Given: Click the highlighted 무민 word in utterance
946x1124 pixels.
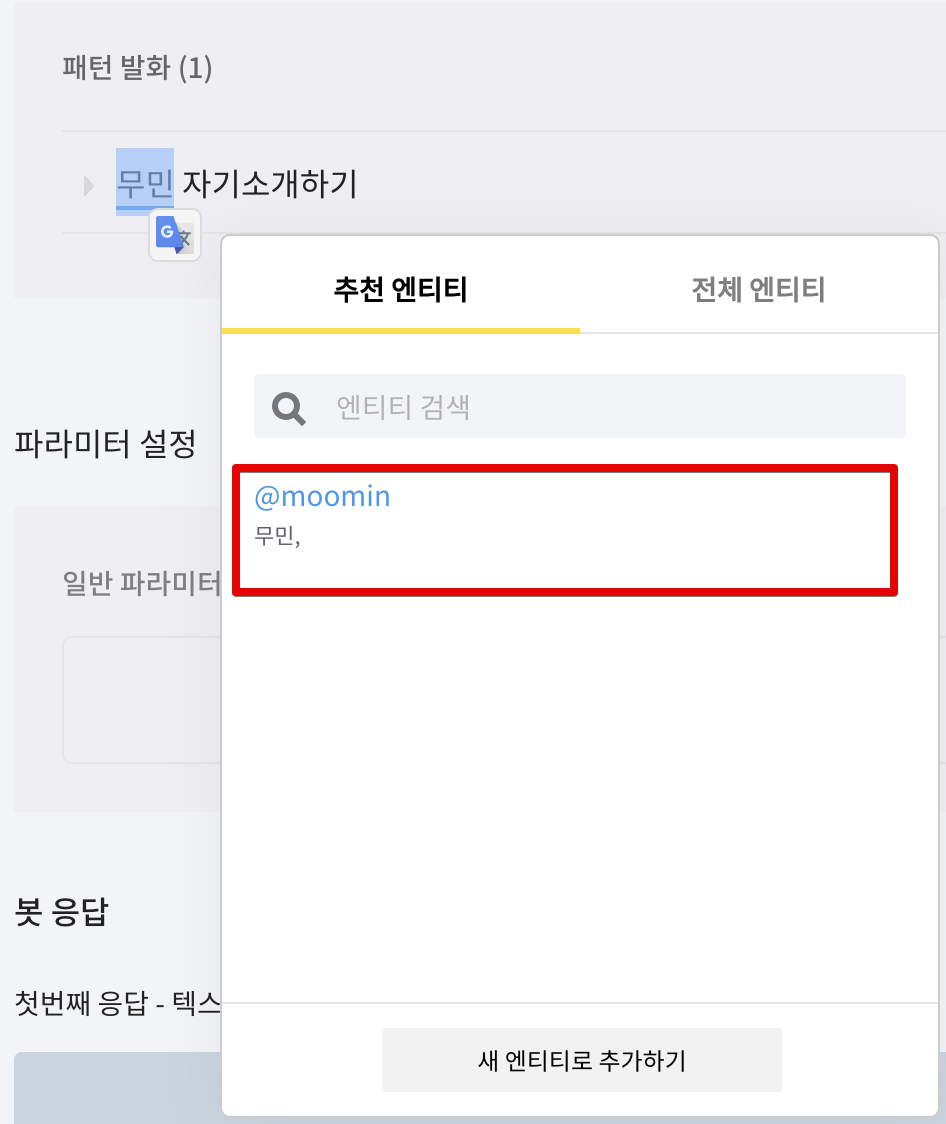Looking at the screenshot, I should (x=145, y=183).
